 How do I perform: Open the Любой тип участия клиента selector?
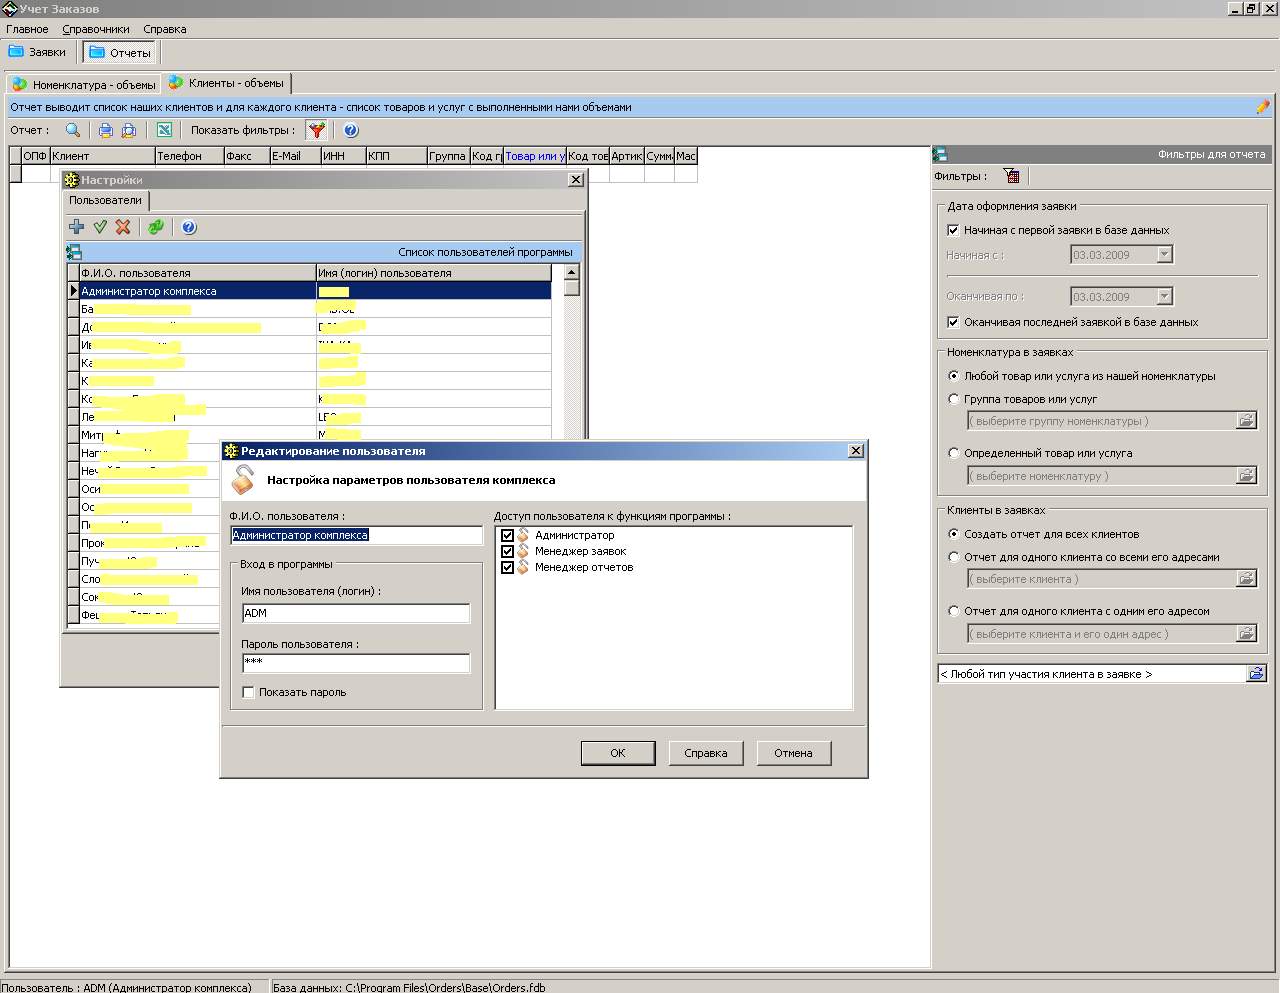pos(1256,674)
